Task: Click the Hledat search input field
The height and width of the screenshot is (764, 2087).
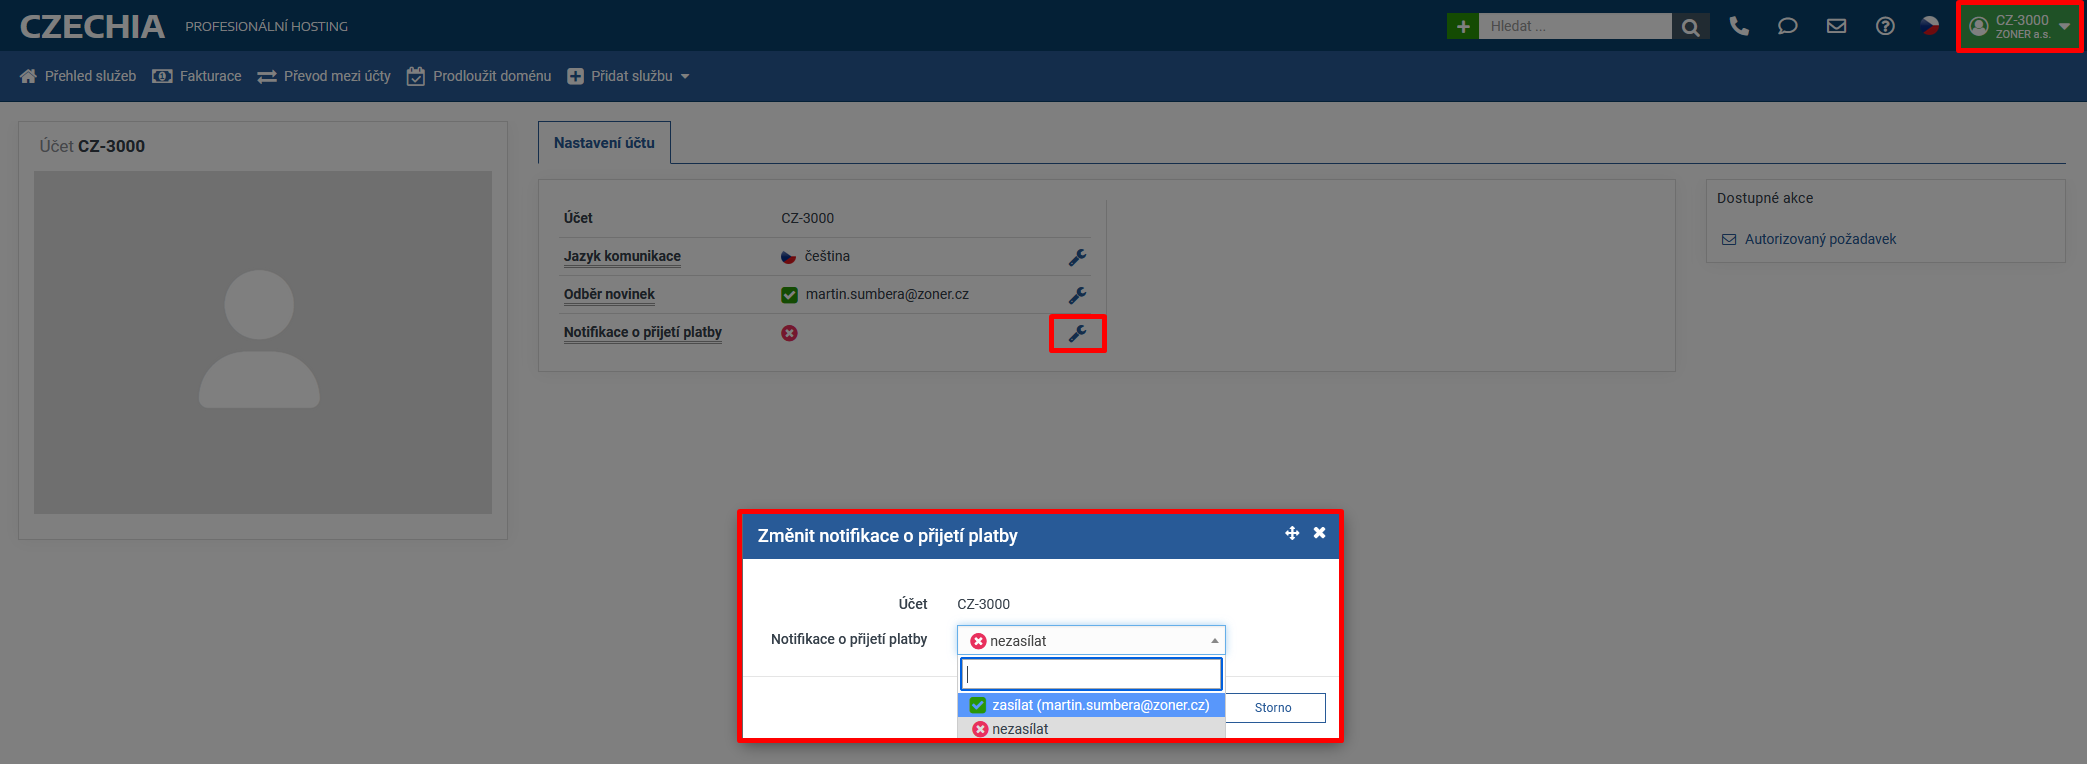Action: pos(1575,27)
